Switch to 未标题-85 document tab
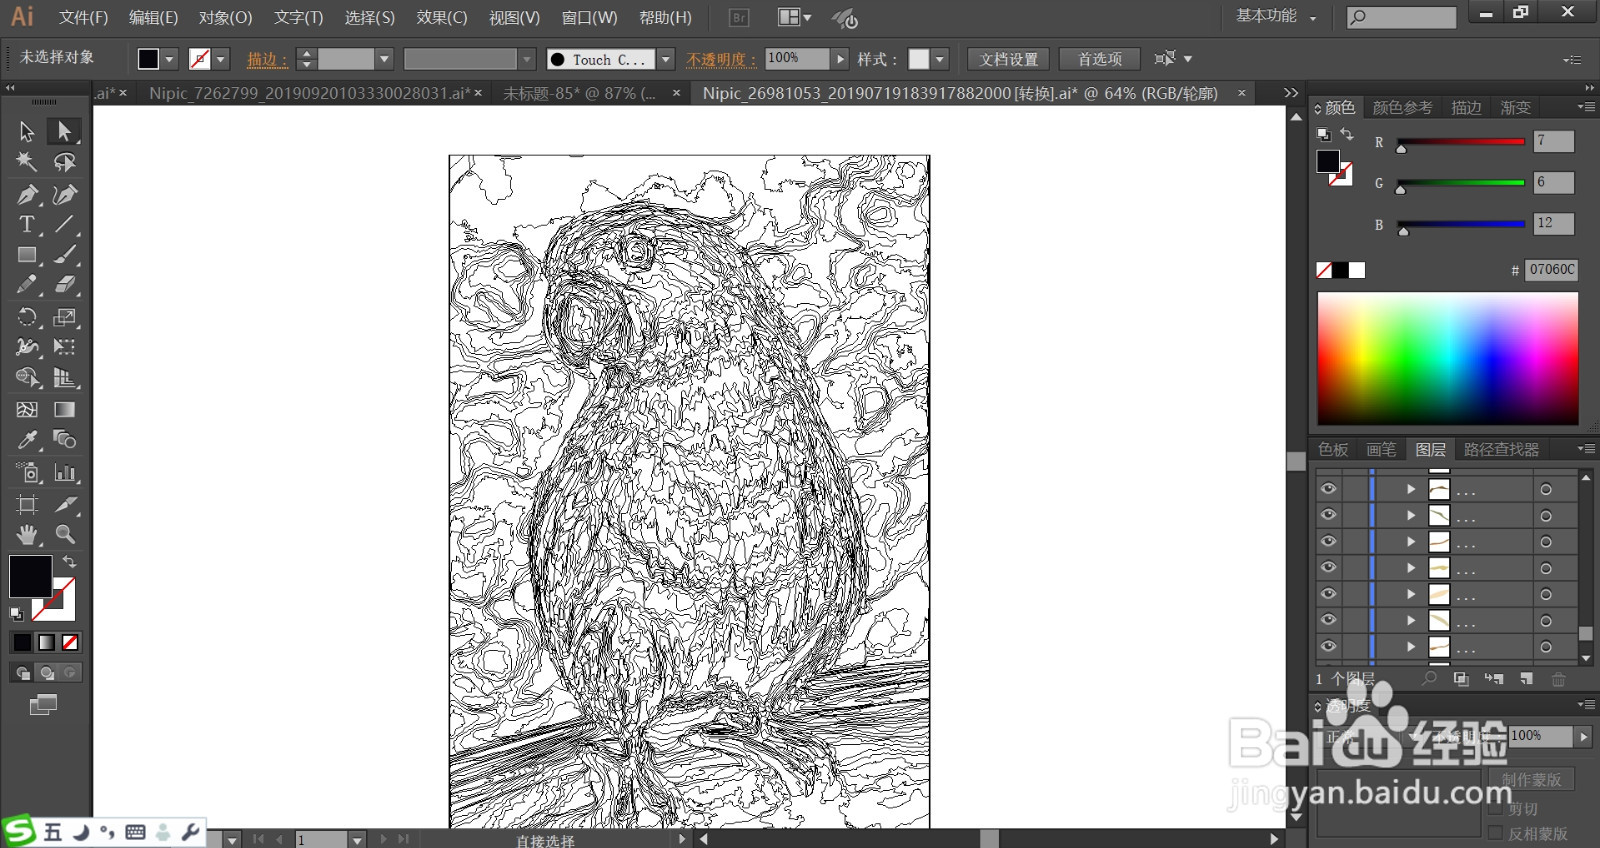Image resolution: width=1600 pixels, height=848 pixels. (578, 93)
